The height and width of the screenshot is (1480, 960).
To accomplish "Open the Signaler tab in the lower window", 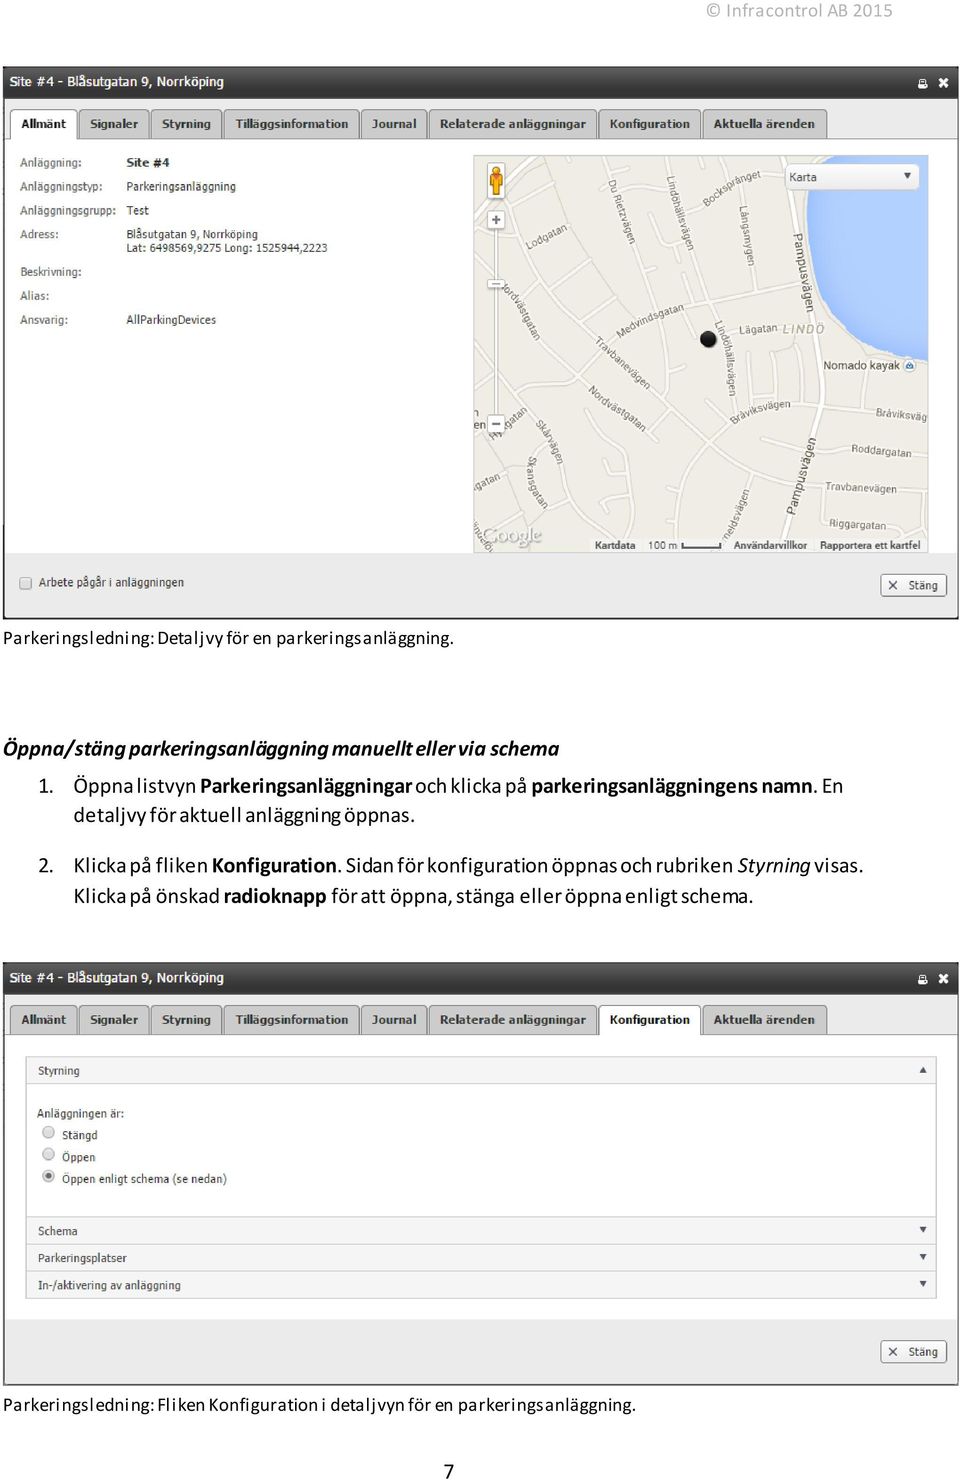I will pos(114,1020).
